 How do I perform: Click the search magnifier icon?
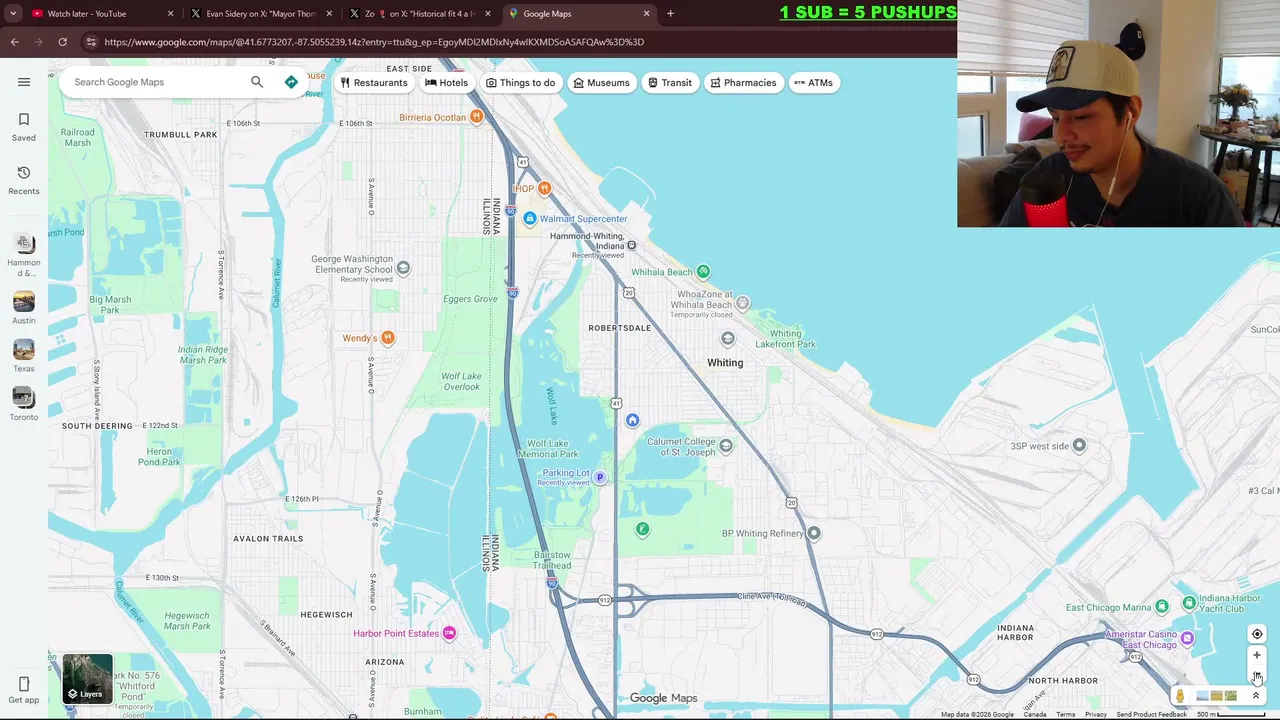coord(257,82)
